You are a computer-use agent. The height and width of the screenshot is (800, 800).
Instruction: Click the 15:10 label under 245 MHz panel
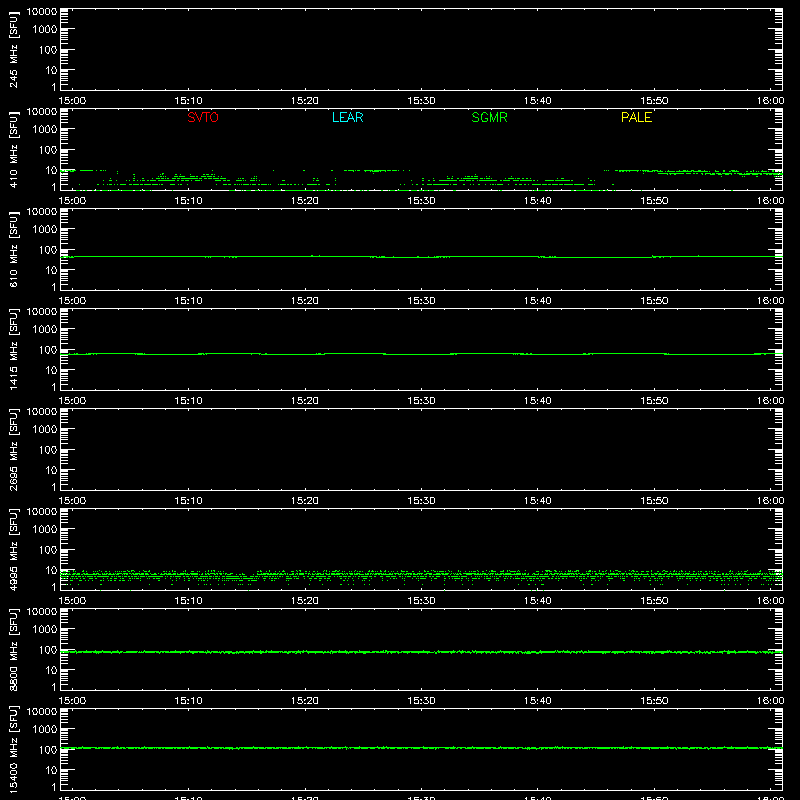(x=188, y=101)
